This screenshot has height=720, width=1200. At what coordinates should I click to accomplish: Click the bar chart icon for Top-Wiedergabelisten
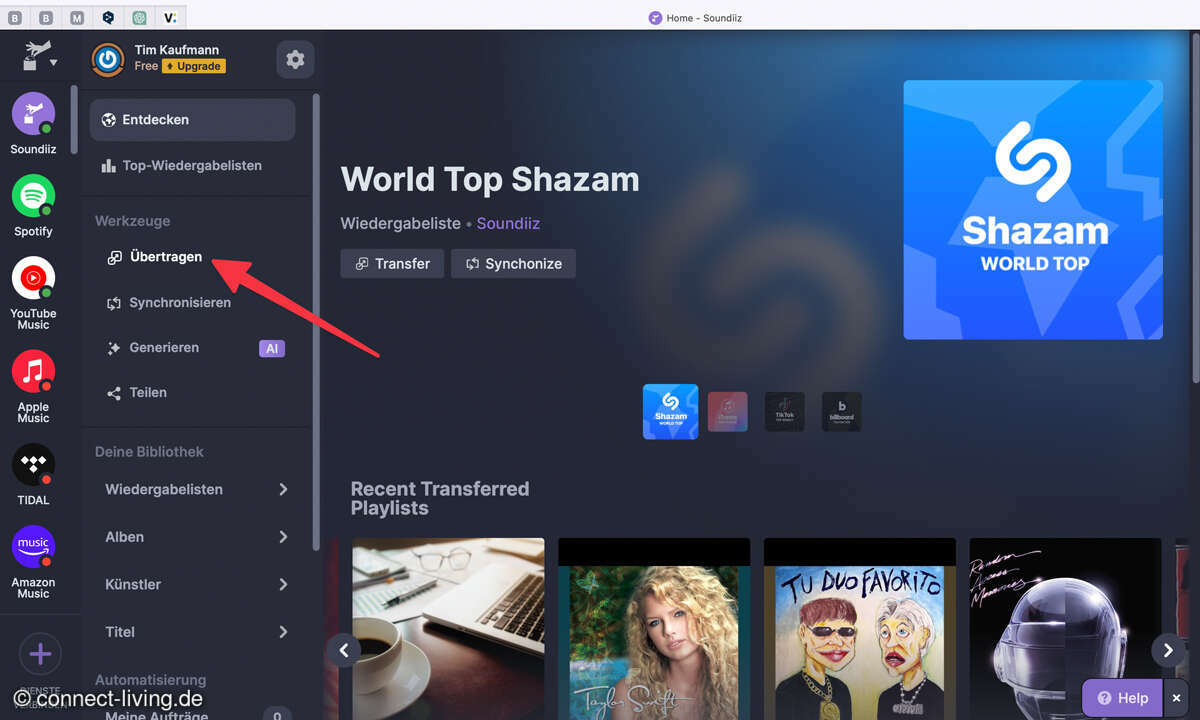coord(109,166)
